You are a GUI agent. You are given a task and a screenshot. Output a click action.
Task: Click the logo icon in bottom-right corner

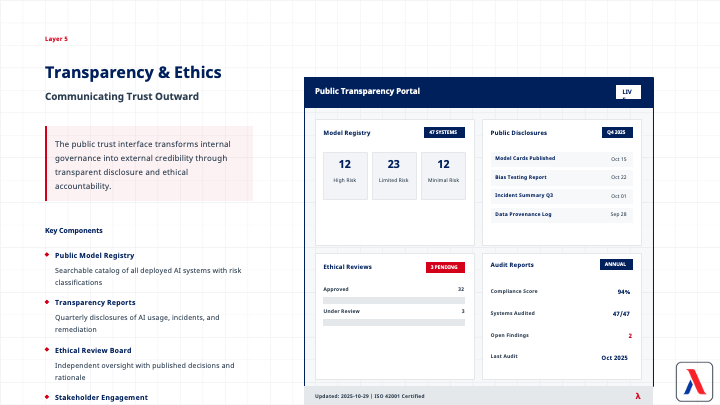(x=692, y=380)
